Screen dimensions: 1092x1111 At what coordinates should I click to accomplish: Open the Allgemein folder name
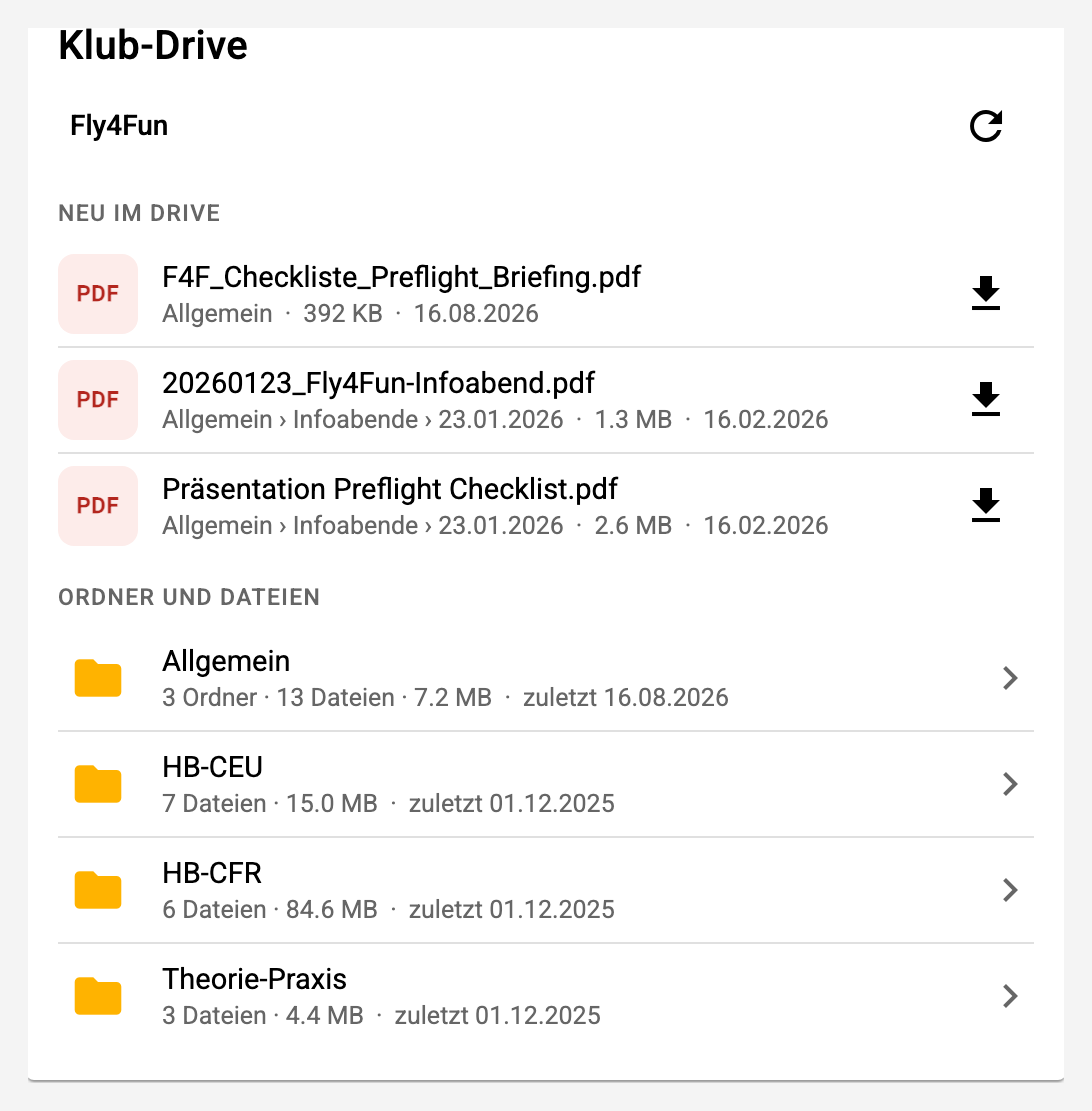(x=226, y=661)
